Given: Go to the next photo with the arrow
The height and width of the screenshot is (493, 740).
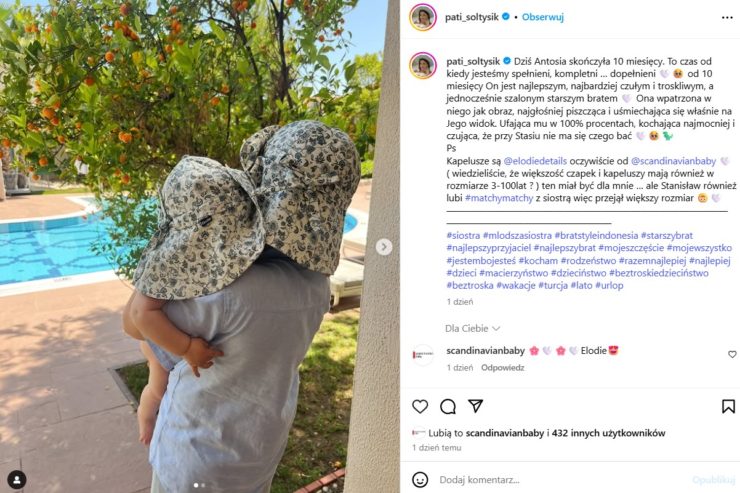Looking at the screenshot, I should (384, 247).
